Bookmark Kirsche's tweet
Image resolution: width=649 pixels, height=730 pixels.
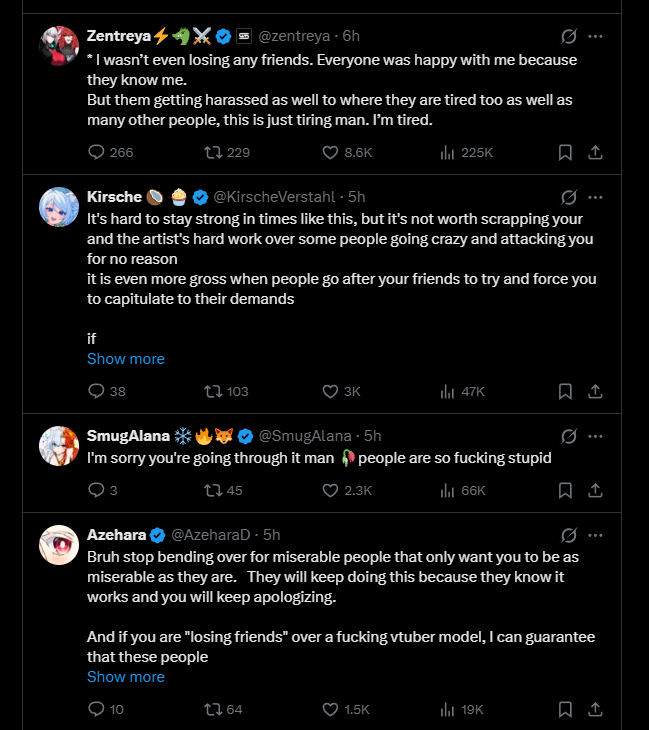(x=565, y=391)
